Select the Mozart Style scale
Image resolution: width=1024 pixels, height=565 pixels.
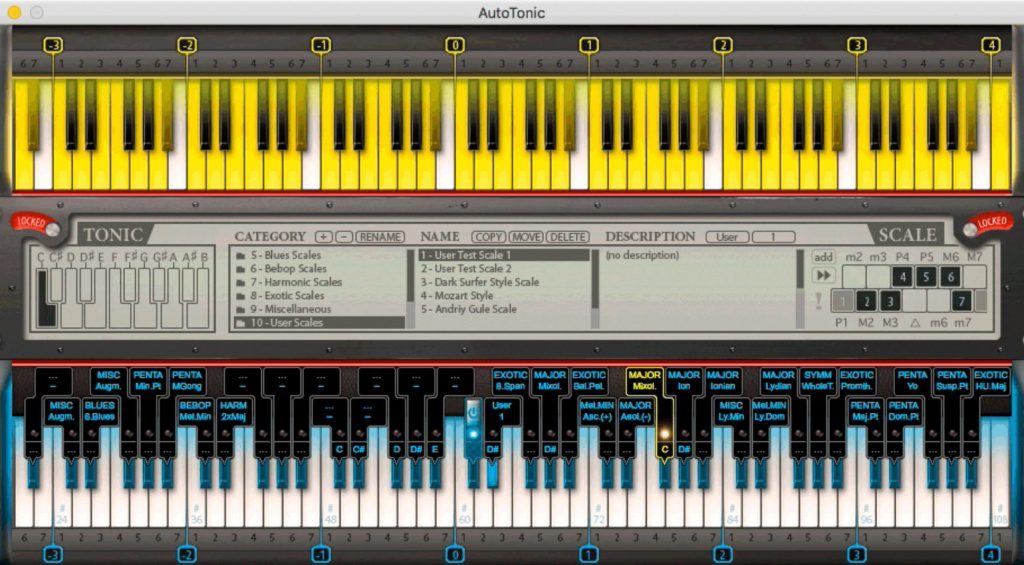pos(456,296)
